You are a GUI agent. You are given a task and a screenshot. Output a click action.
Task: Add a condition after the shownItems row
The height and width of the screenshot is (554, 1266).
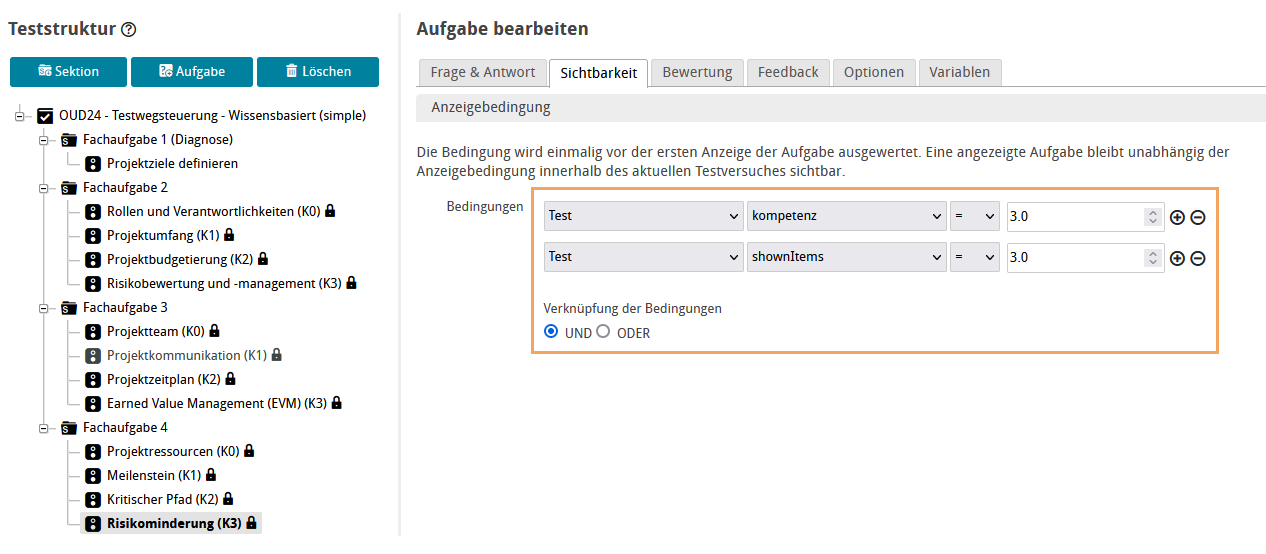1177,258
